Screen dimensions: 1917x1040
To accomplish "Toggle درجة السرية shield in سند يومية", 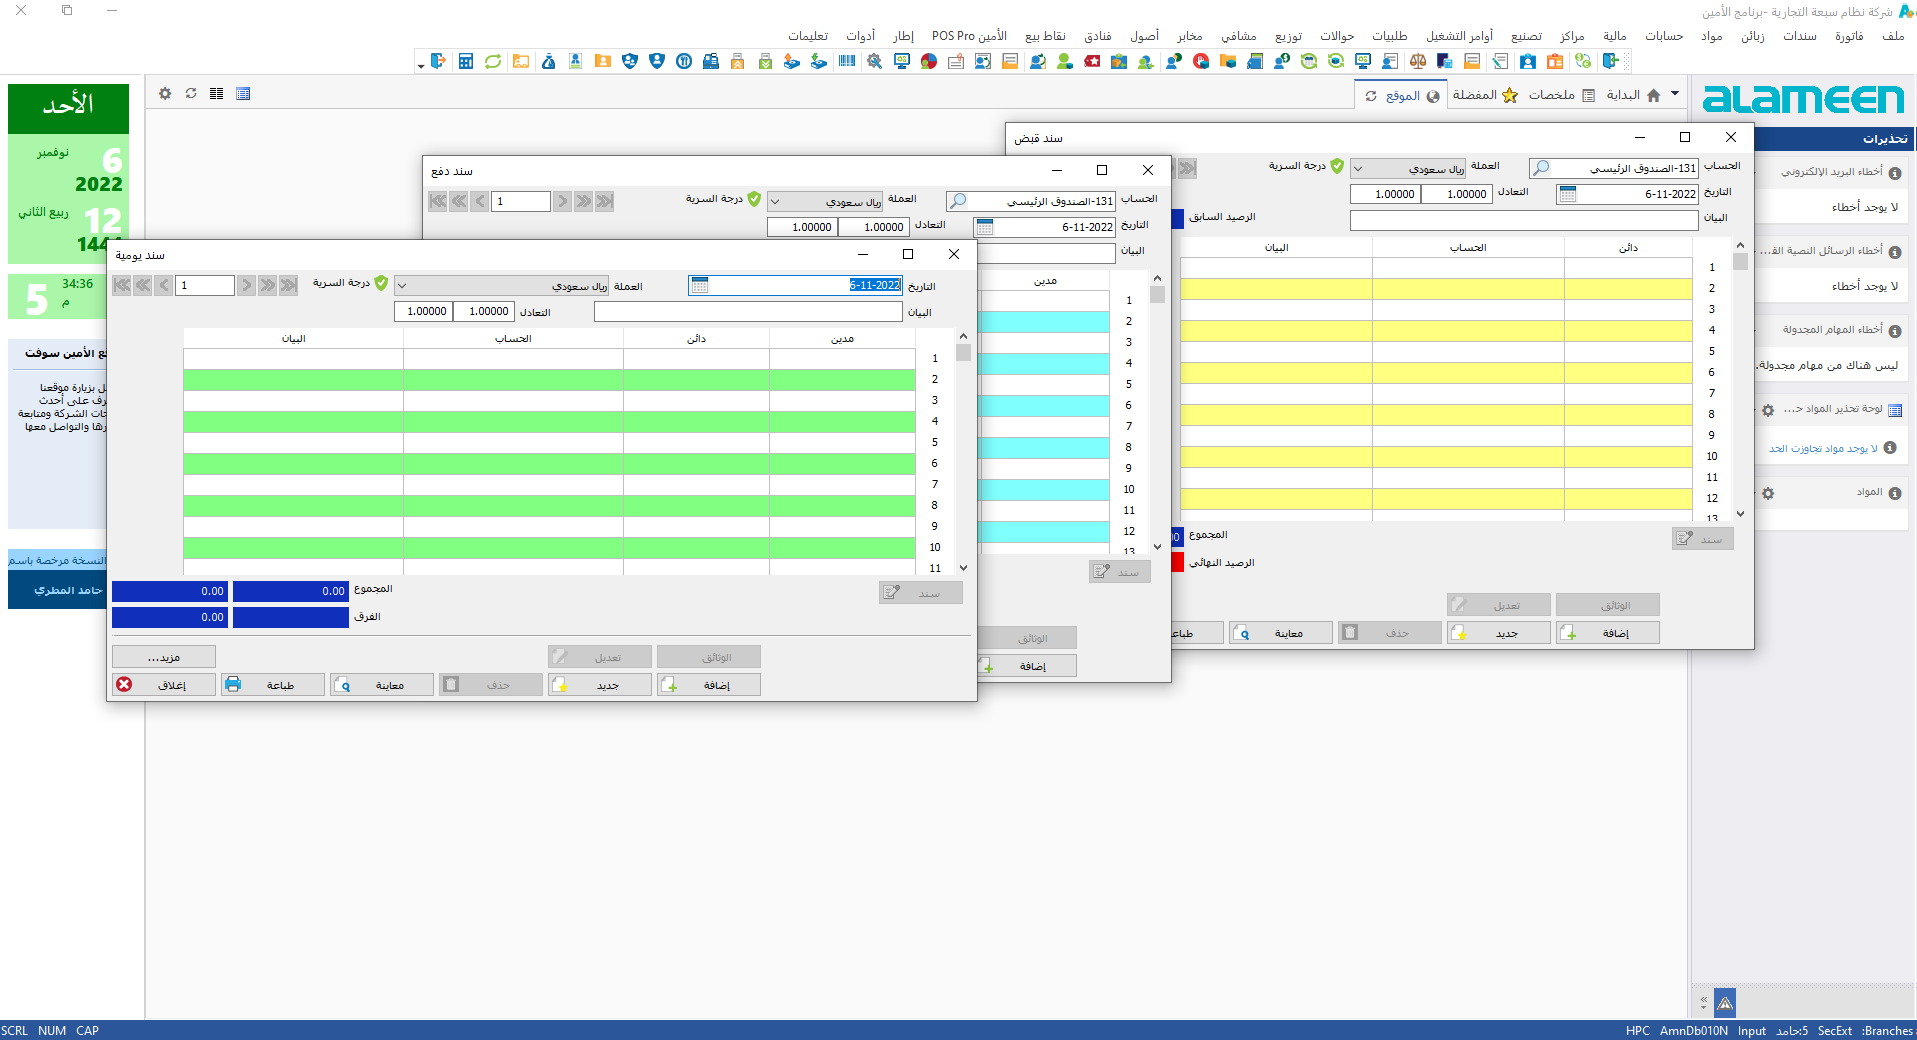I will 381,283.
